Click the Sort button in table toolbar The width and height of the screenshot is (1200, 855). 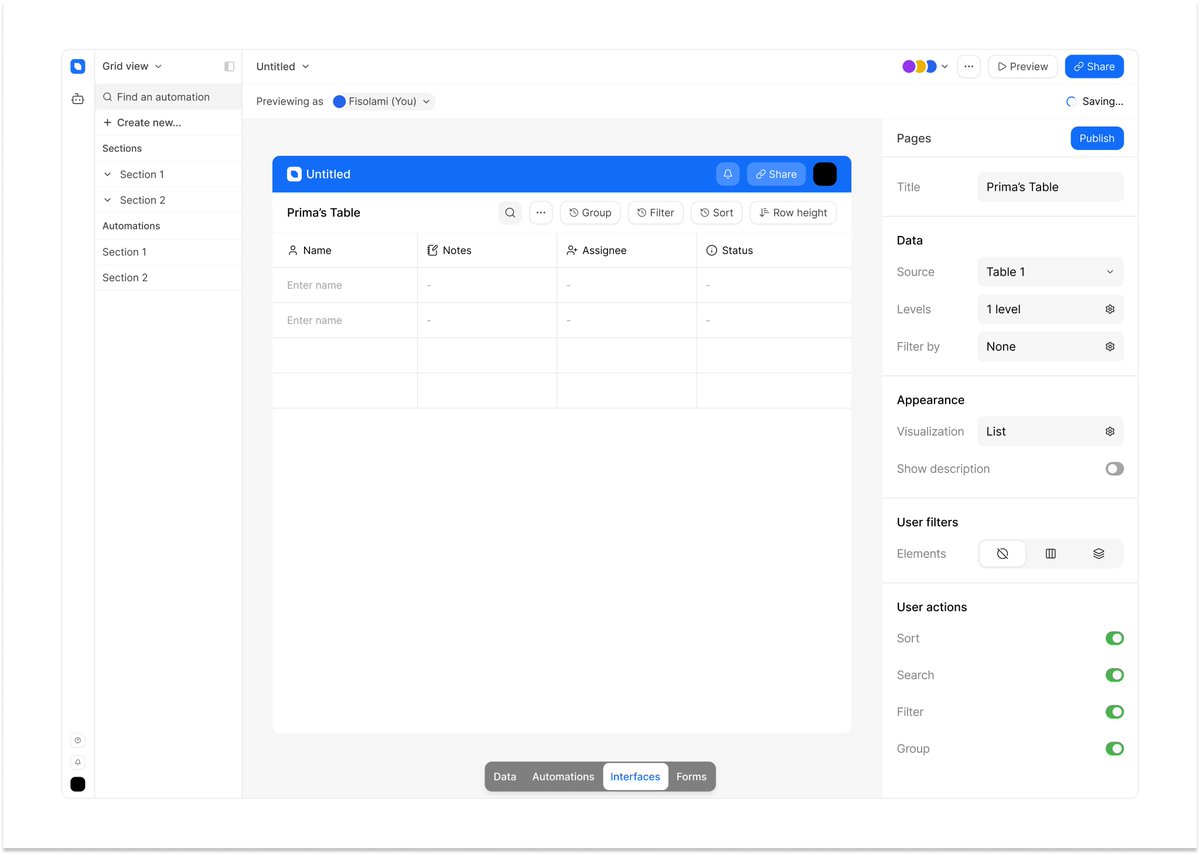tap(716, 213)
